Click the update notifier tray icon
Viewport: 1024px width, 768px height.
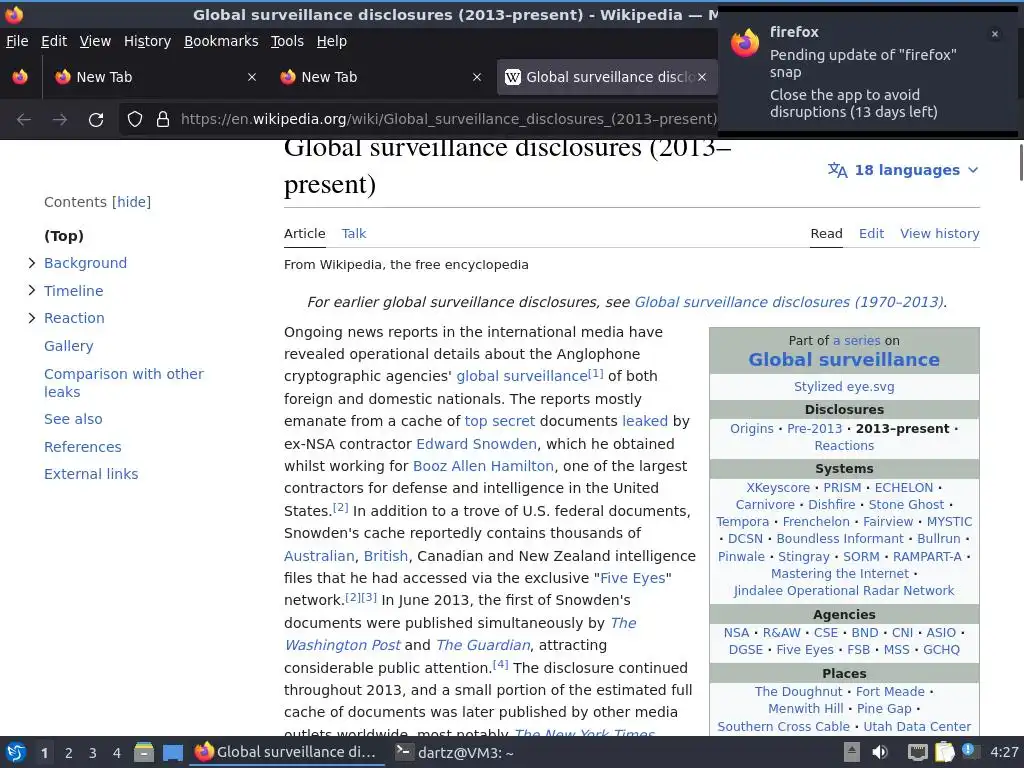[x=969, y=751]
